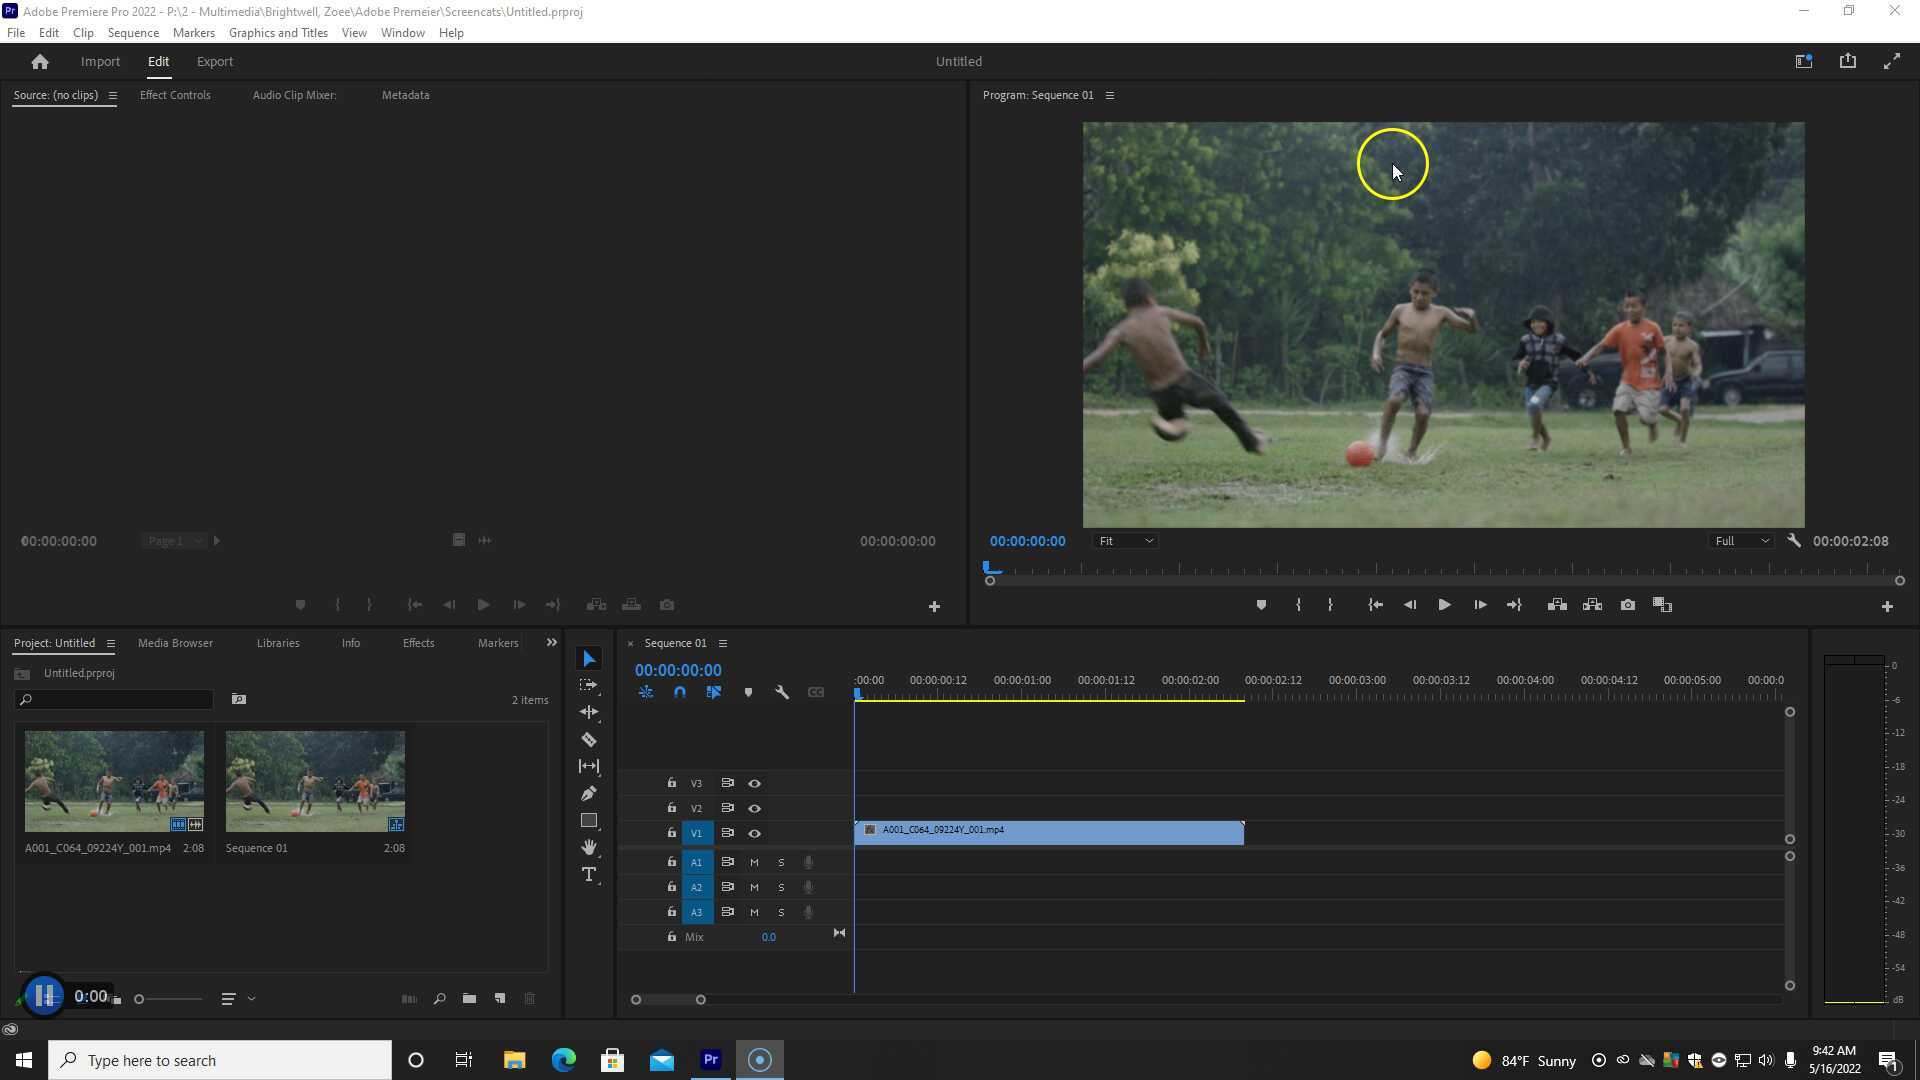
Task: Open the Sequence 01 panel menu
Action: (x=722, y=643)
